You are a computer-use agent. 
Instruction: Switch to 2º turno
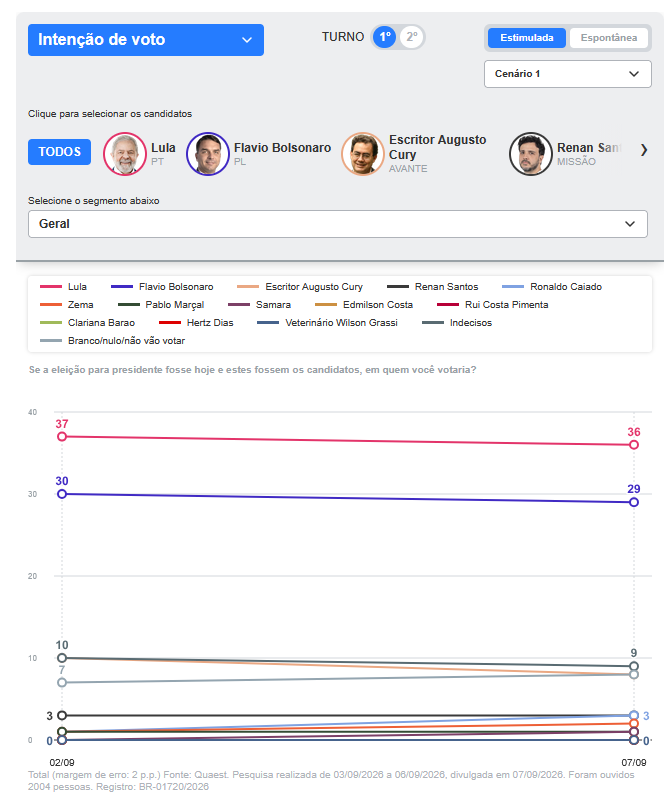point(412,37)
